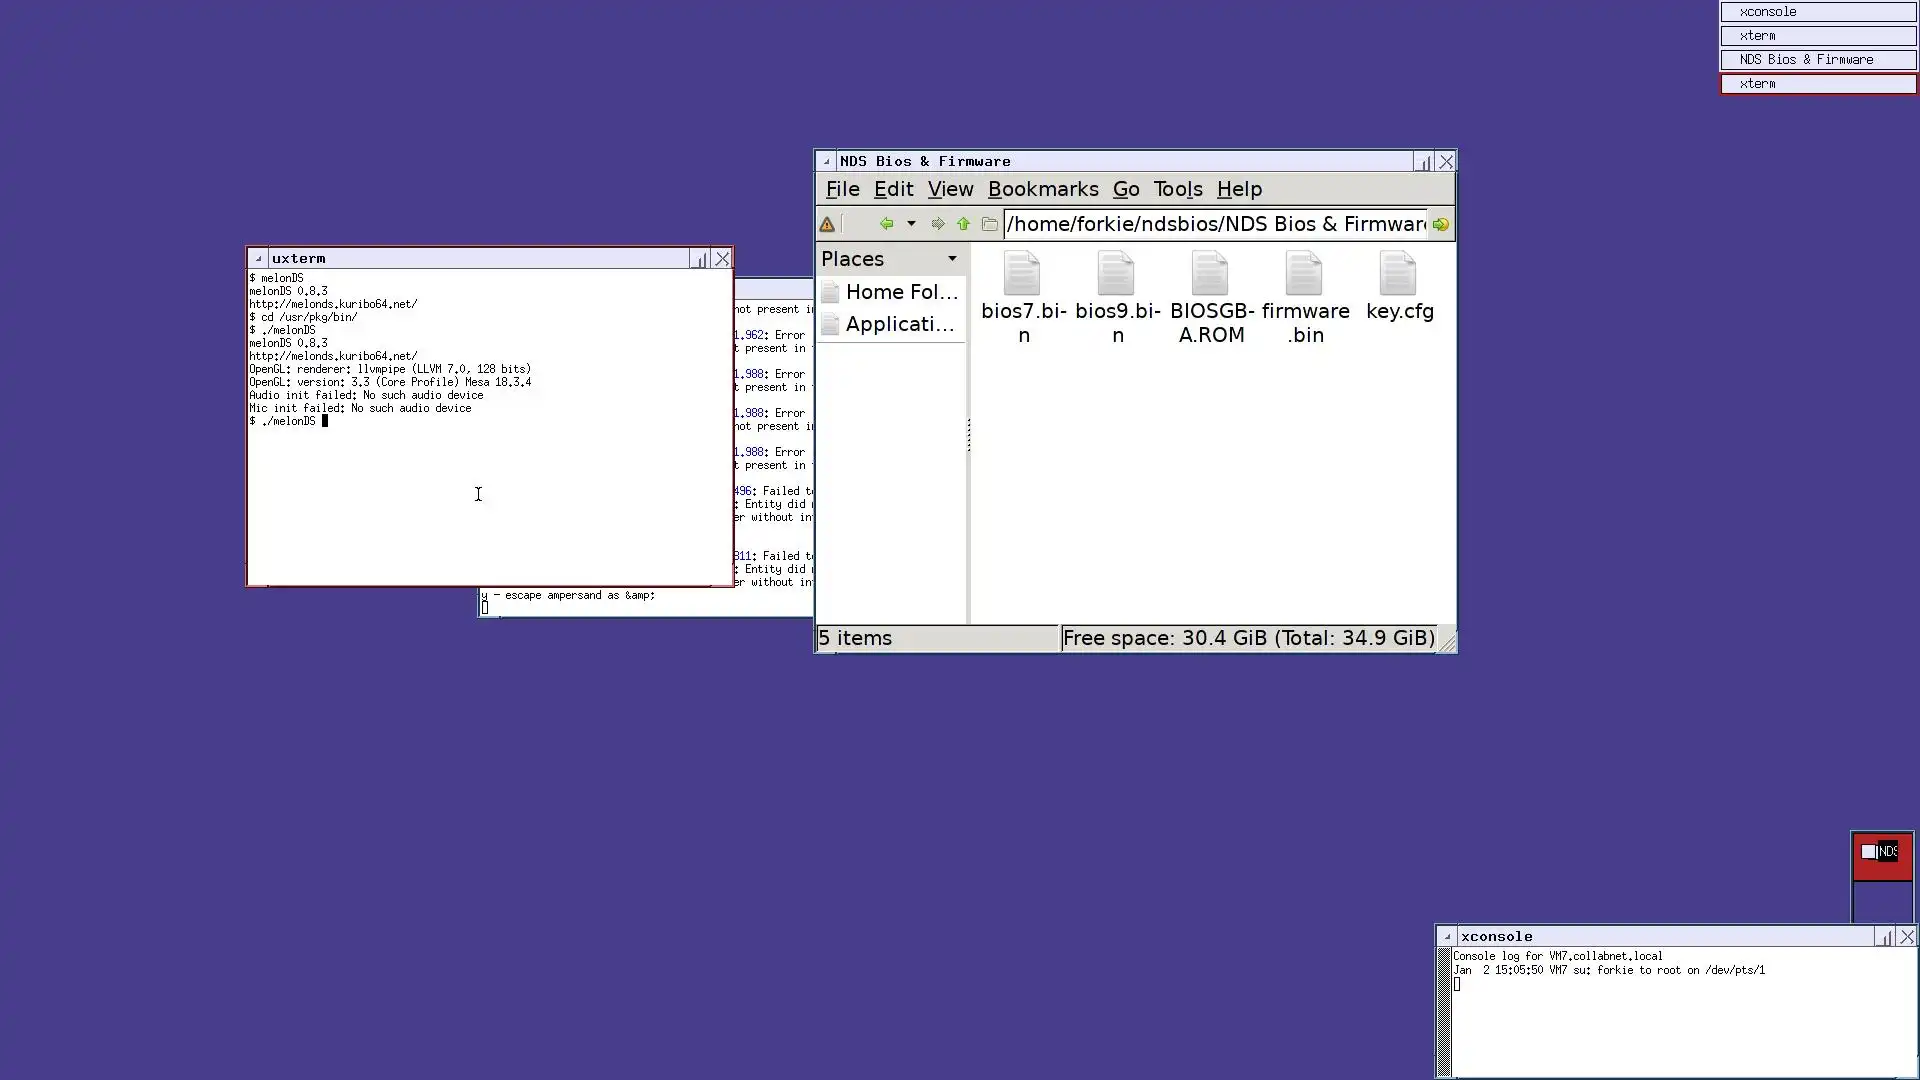The height and width of the screenshot is (1080, 1920).
Task: Select the key.cfg file icon
Action: point(1398,274)
